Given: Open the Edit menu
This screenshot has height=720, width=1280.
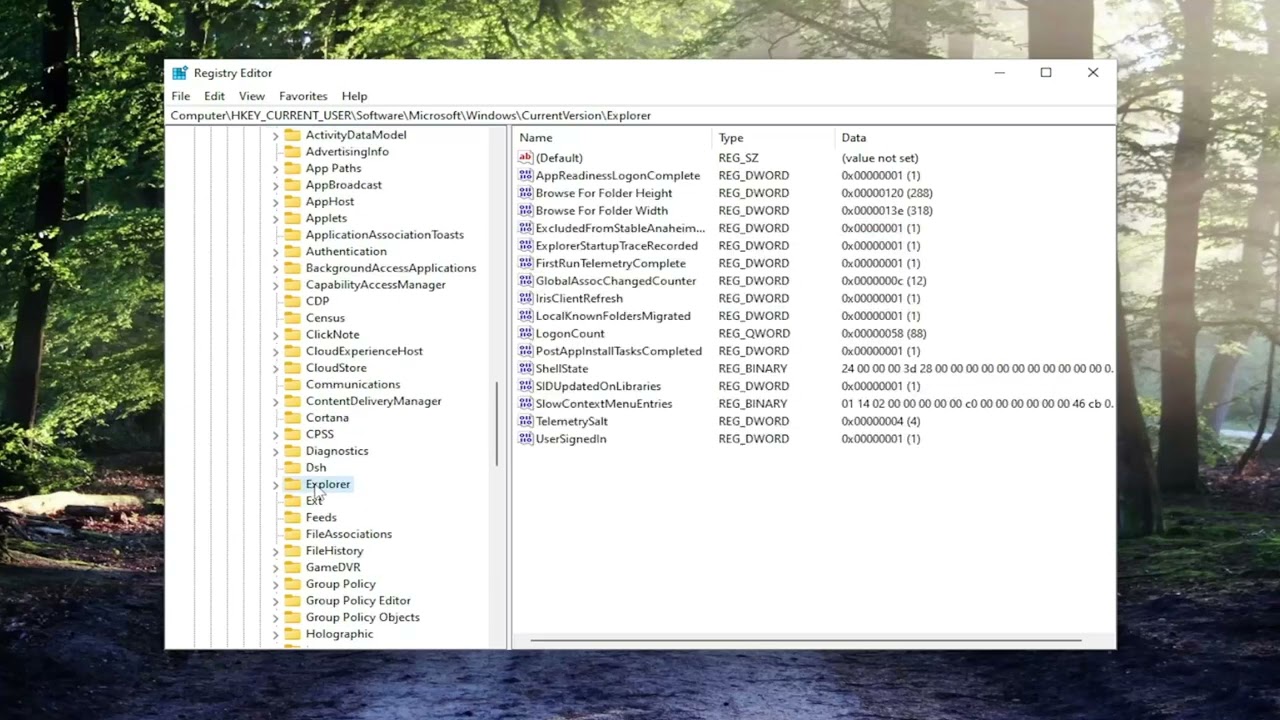Looking at the screenshot, I should click(x=214, y=96).
